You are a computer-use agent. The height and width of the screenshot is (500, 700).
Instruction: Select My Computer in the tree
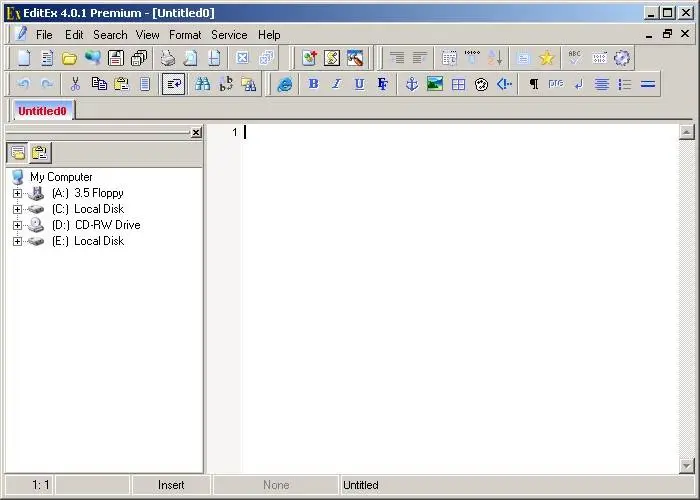click(61, 177)
